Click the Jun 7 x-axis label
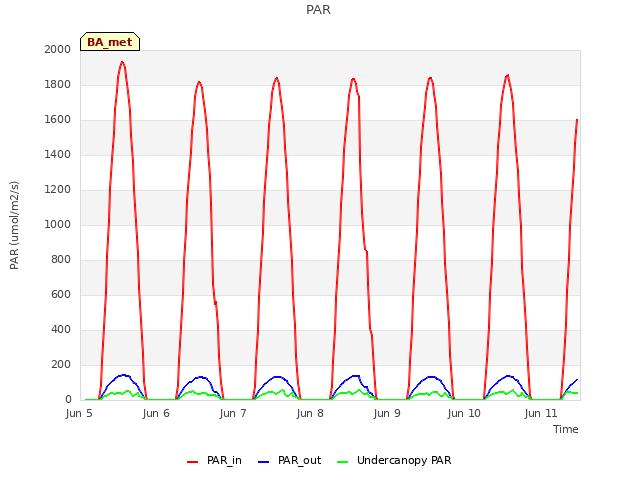640x480 pixels. coord(233,413)
